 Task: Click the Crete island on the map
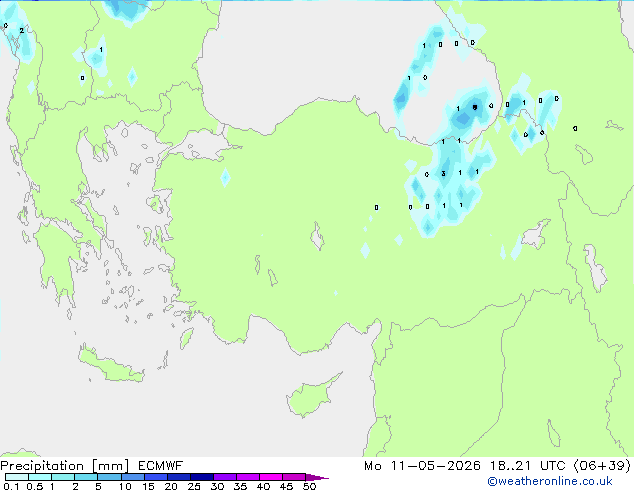[111, 365]
